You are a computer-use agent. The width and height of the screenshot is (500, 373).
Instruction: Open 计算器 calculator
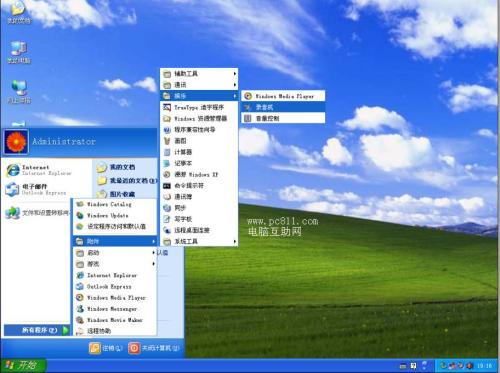coord(199,152)
